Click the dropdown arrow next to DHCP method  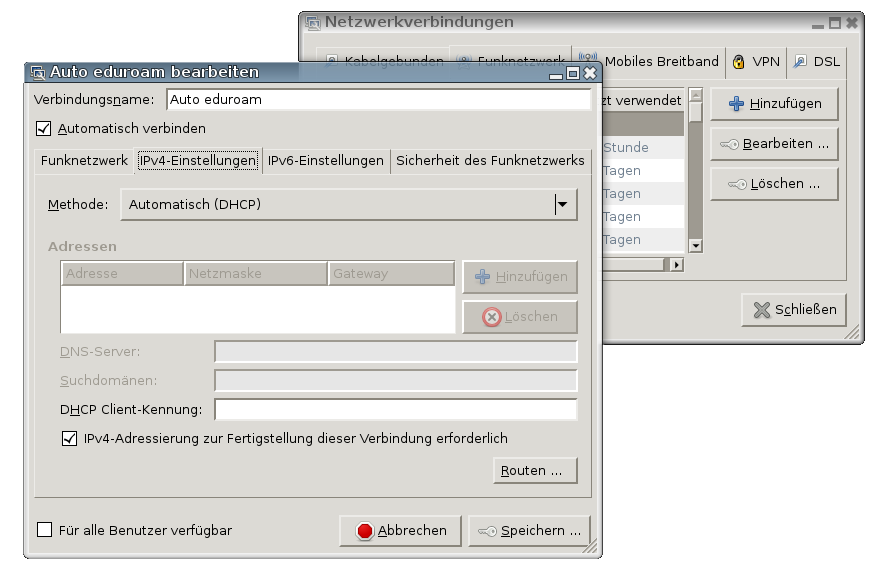tap(563, 205)
